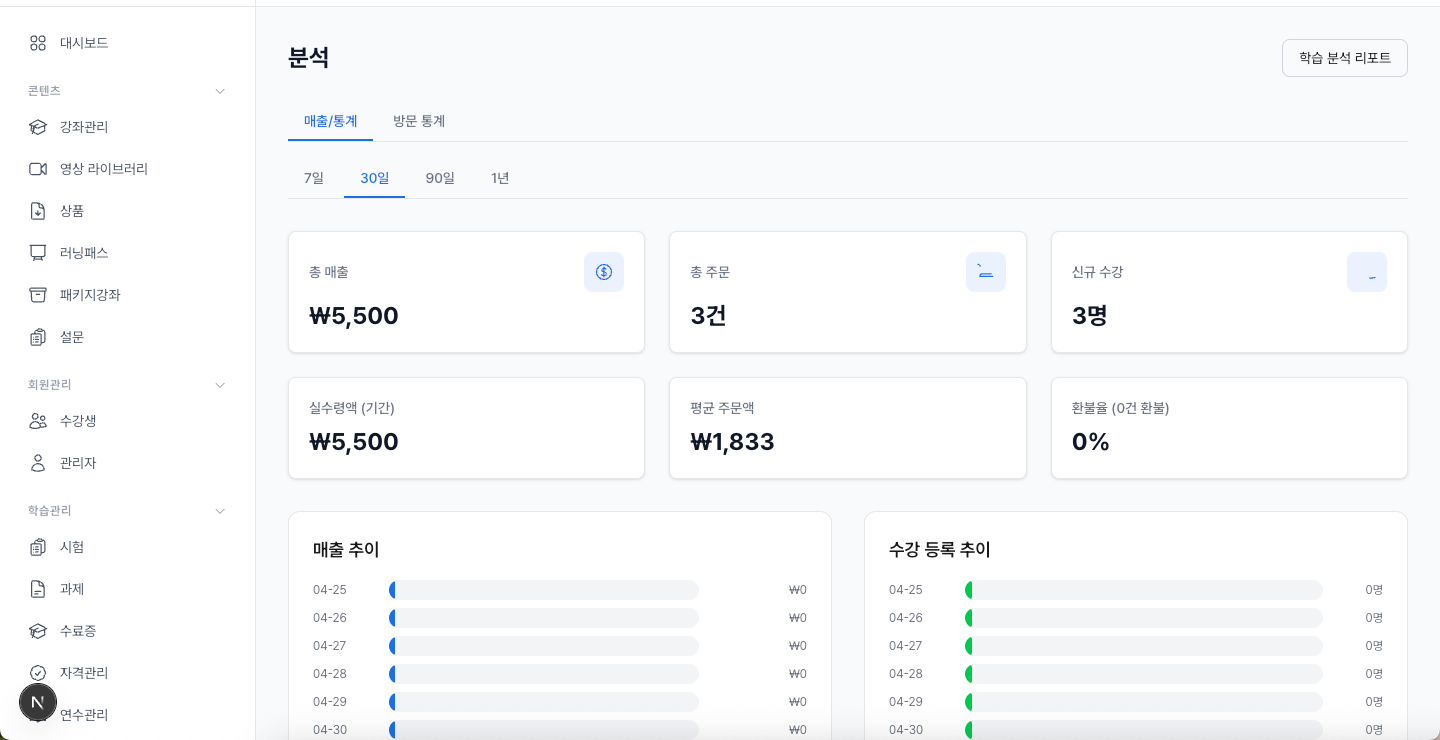Click the 환불율 0% value
Screen dimensions: 1440x740
[x=1091, y=442]
